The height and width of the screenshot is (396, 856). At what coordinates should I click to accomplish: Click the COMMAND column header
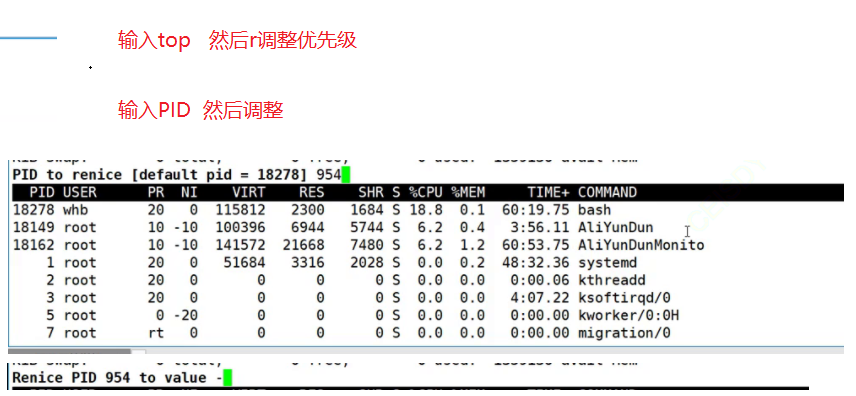click(x=607, y=192)
